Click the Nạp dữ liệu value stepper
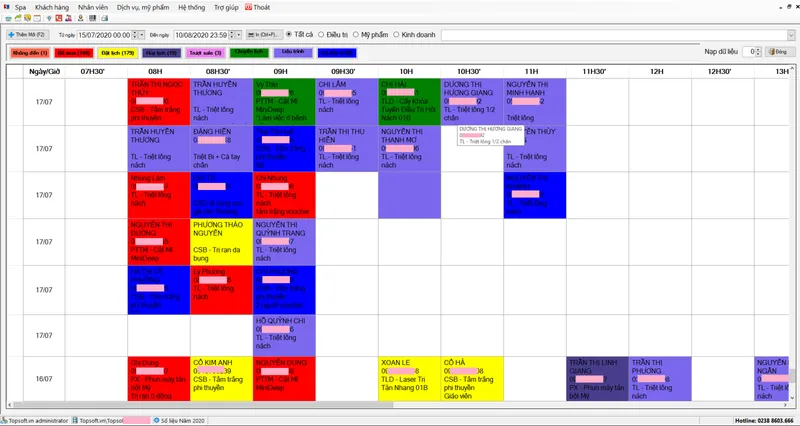This screenshot has height=426, width=800. point(758,52)
